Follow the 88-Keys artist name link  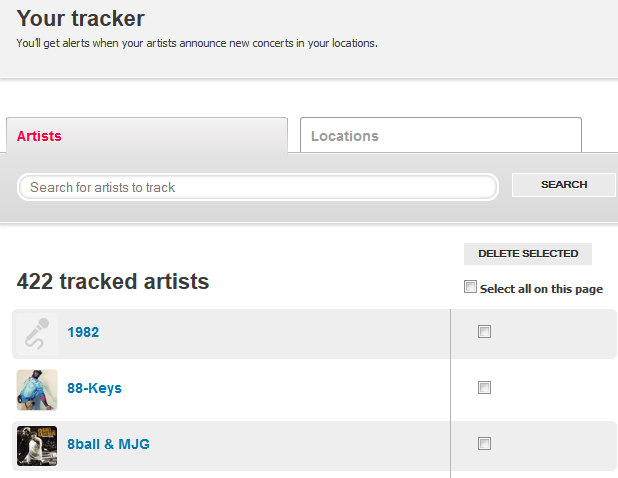point(94,389)
